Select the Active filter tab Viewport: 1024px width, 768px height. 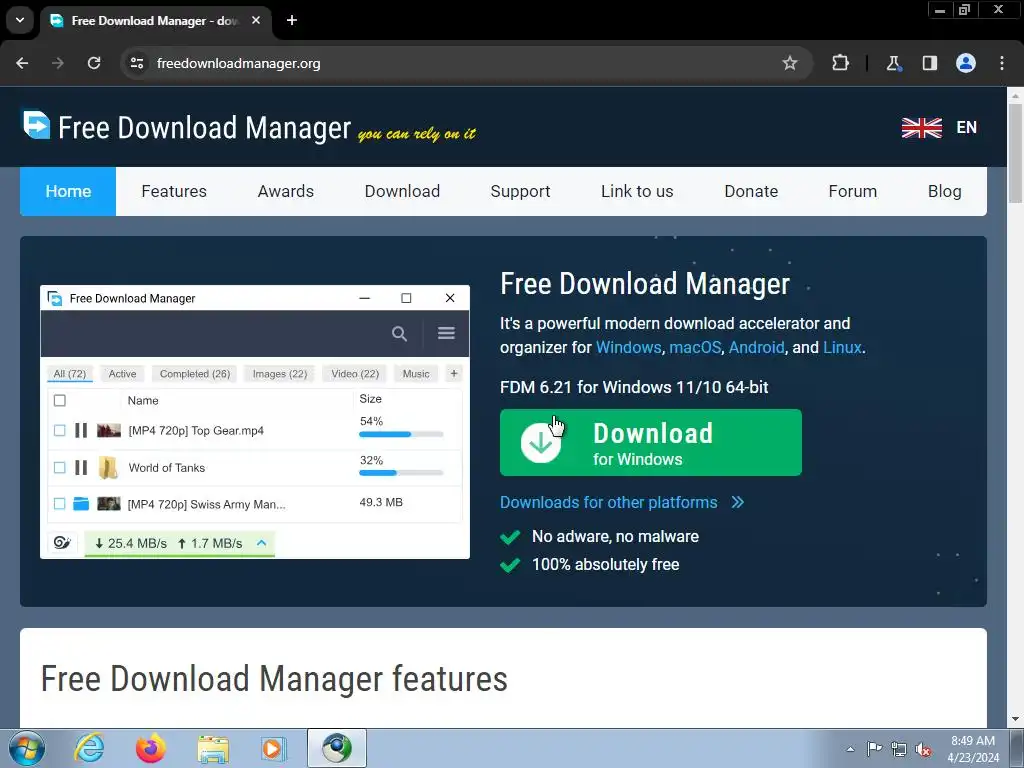pyautogui.click(x=122, y=374)
